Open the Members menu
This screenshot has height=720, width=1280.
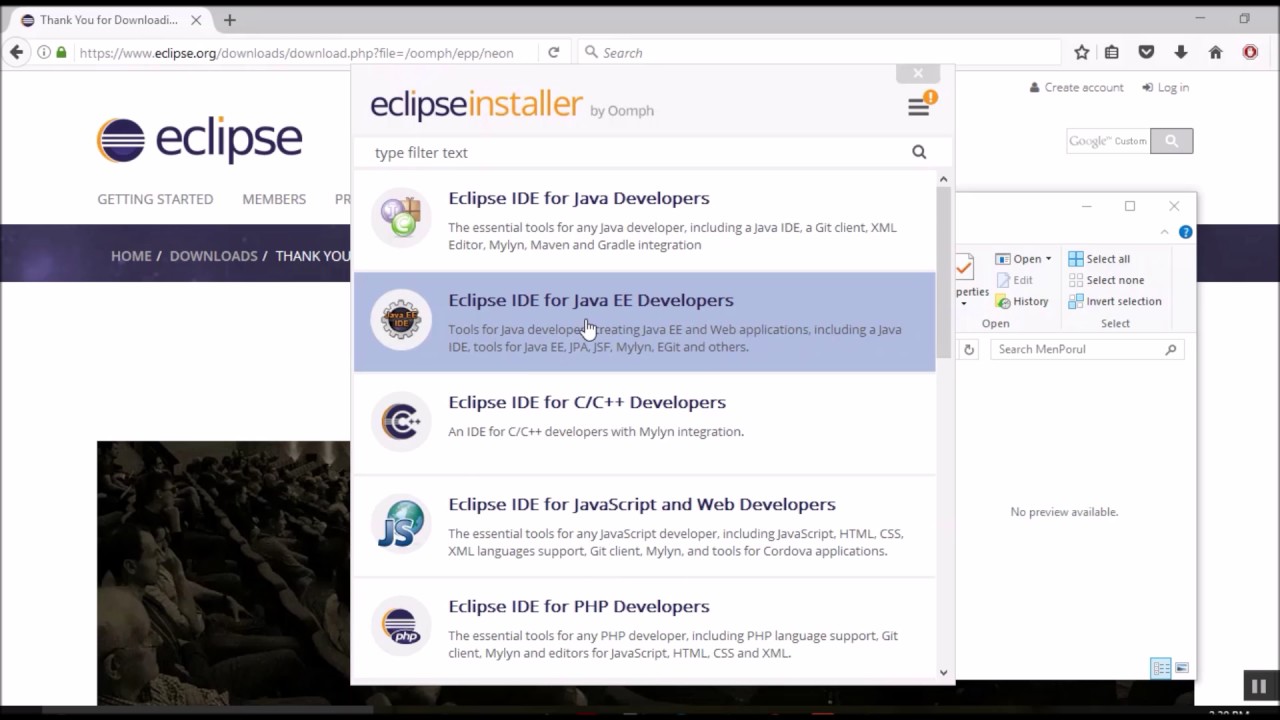coord(274,199)
